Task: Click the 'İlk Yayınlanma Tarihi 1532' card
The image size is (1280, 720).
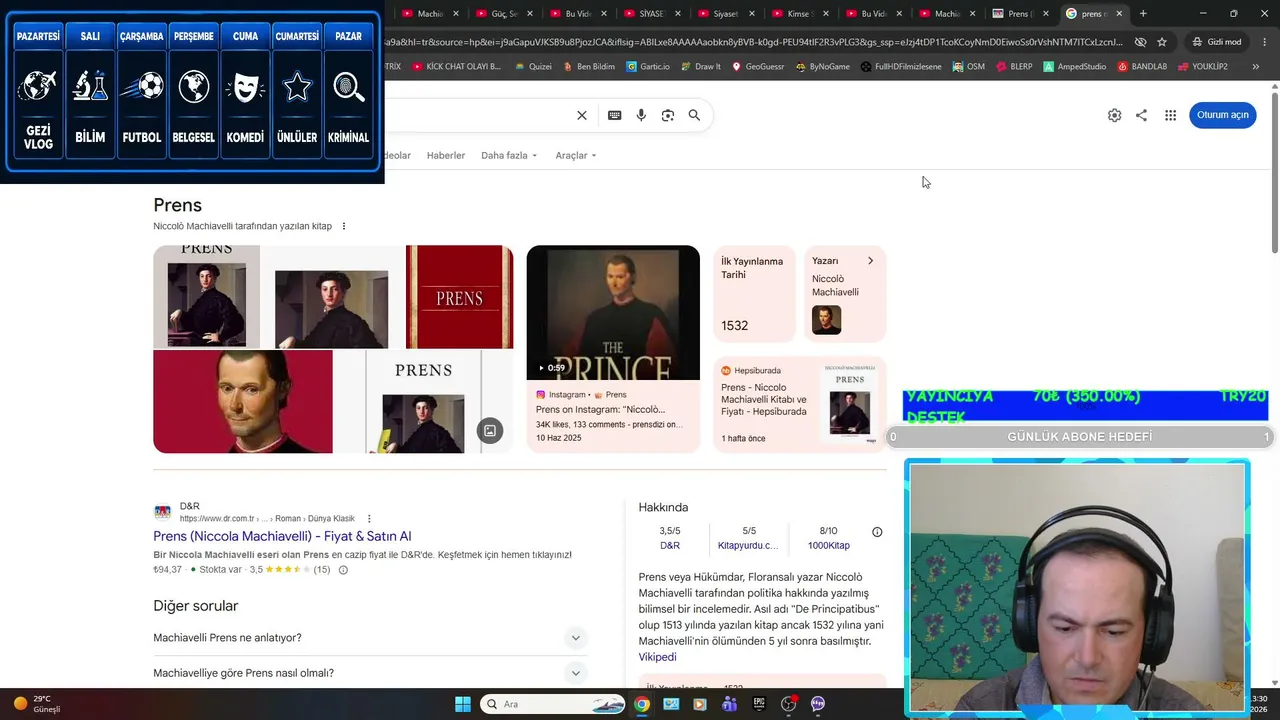Action: [754, 293]
